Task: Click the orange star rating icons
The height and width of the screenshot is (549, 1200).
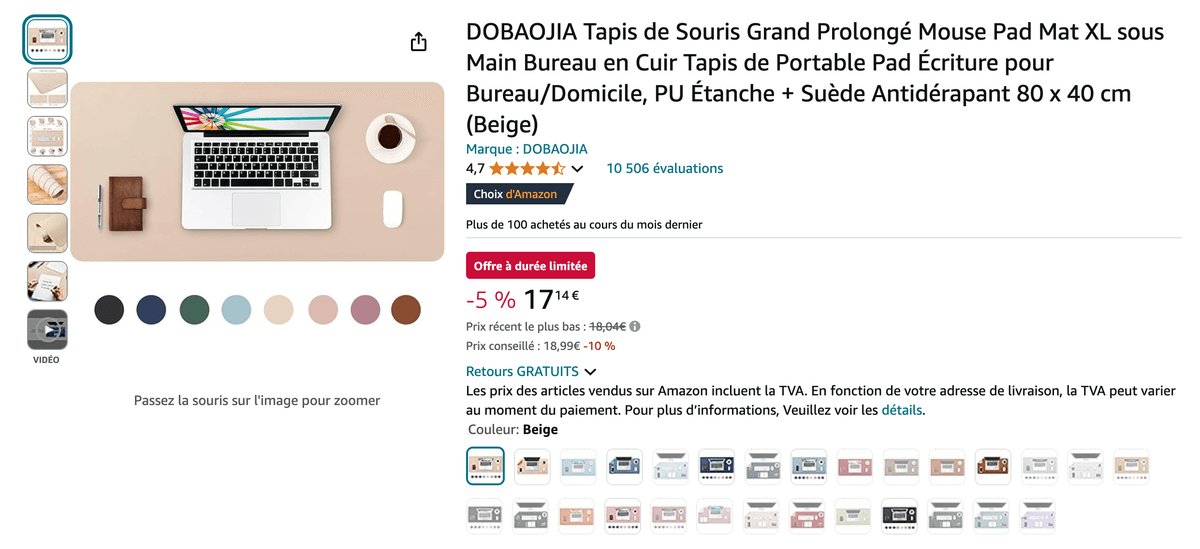Action: [527, 169]
